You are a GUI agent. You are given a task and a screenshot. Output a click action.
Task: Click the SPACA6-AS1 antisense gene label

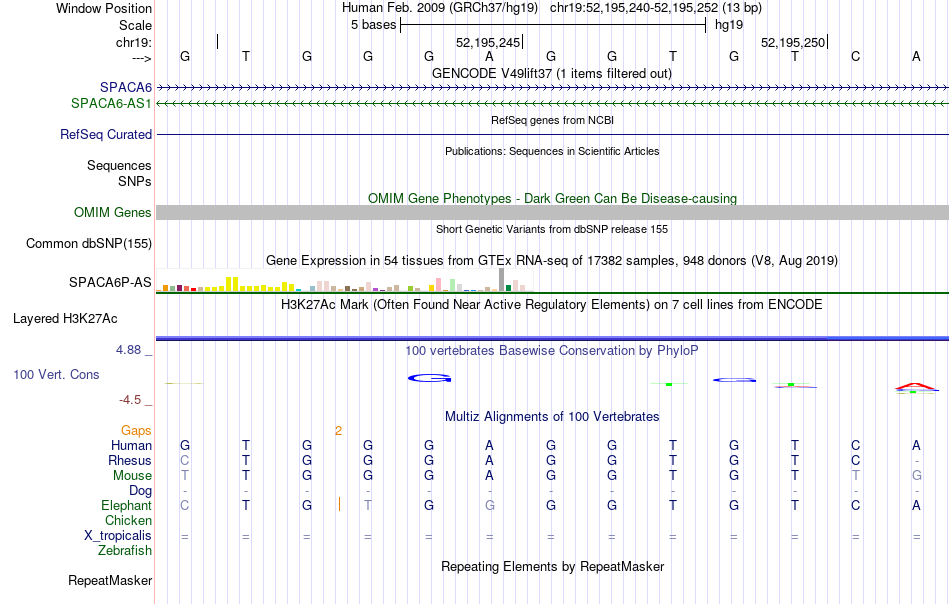pyautogui.click(x=111, y=104)
